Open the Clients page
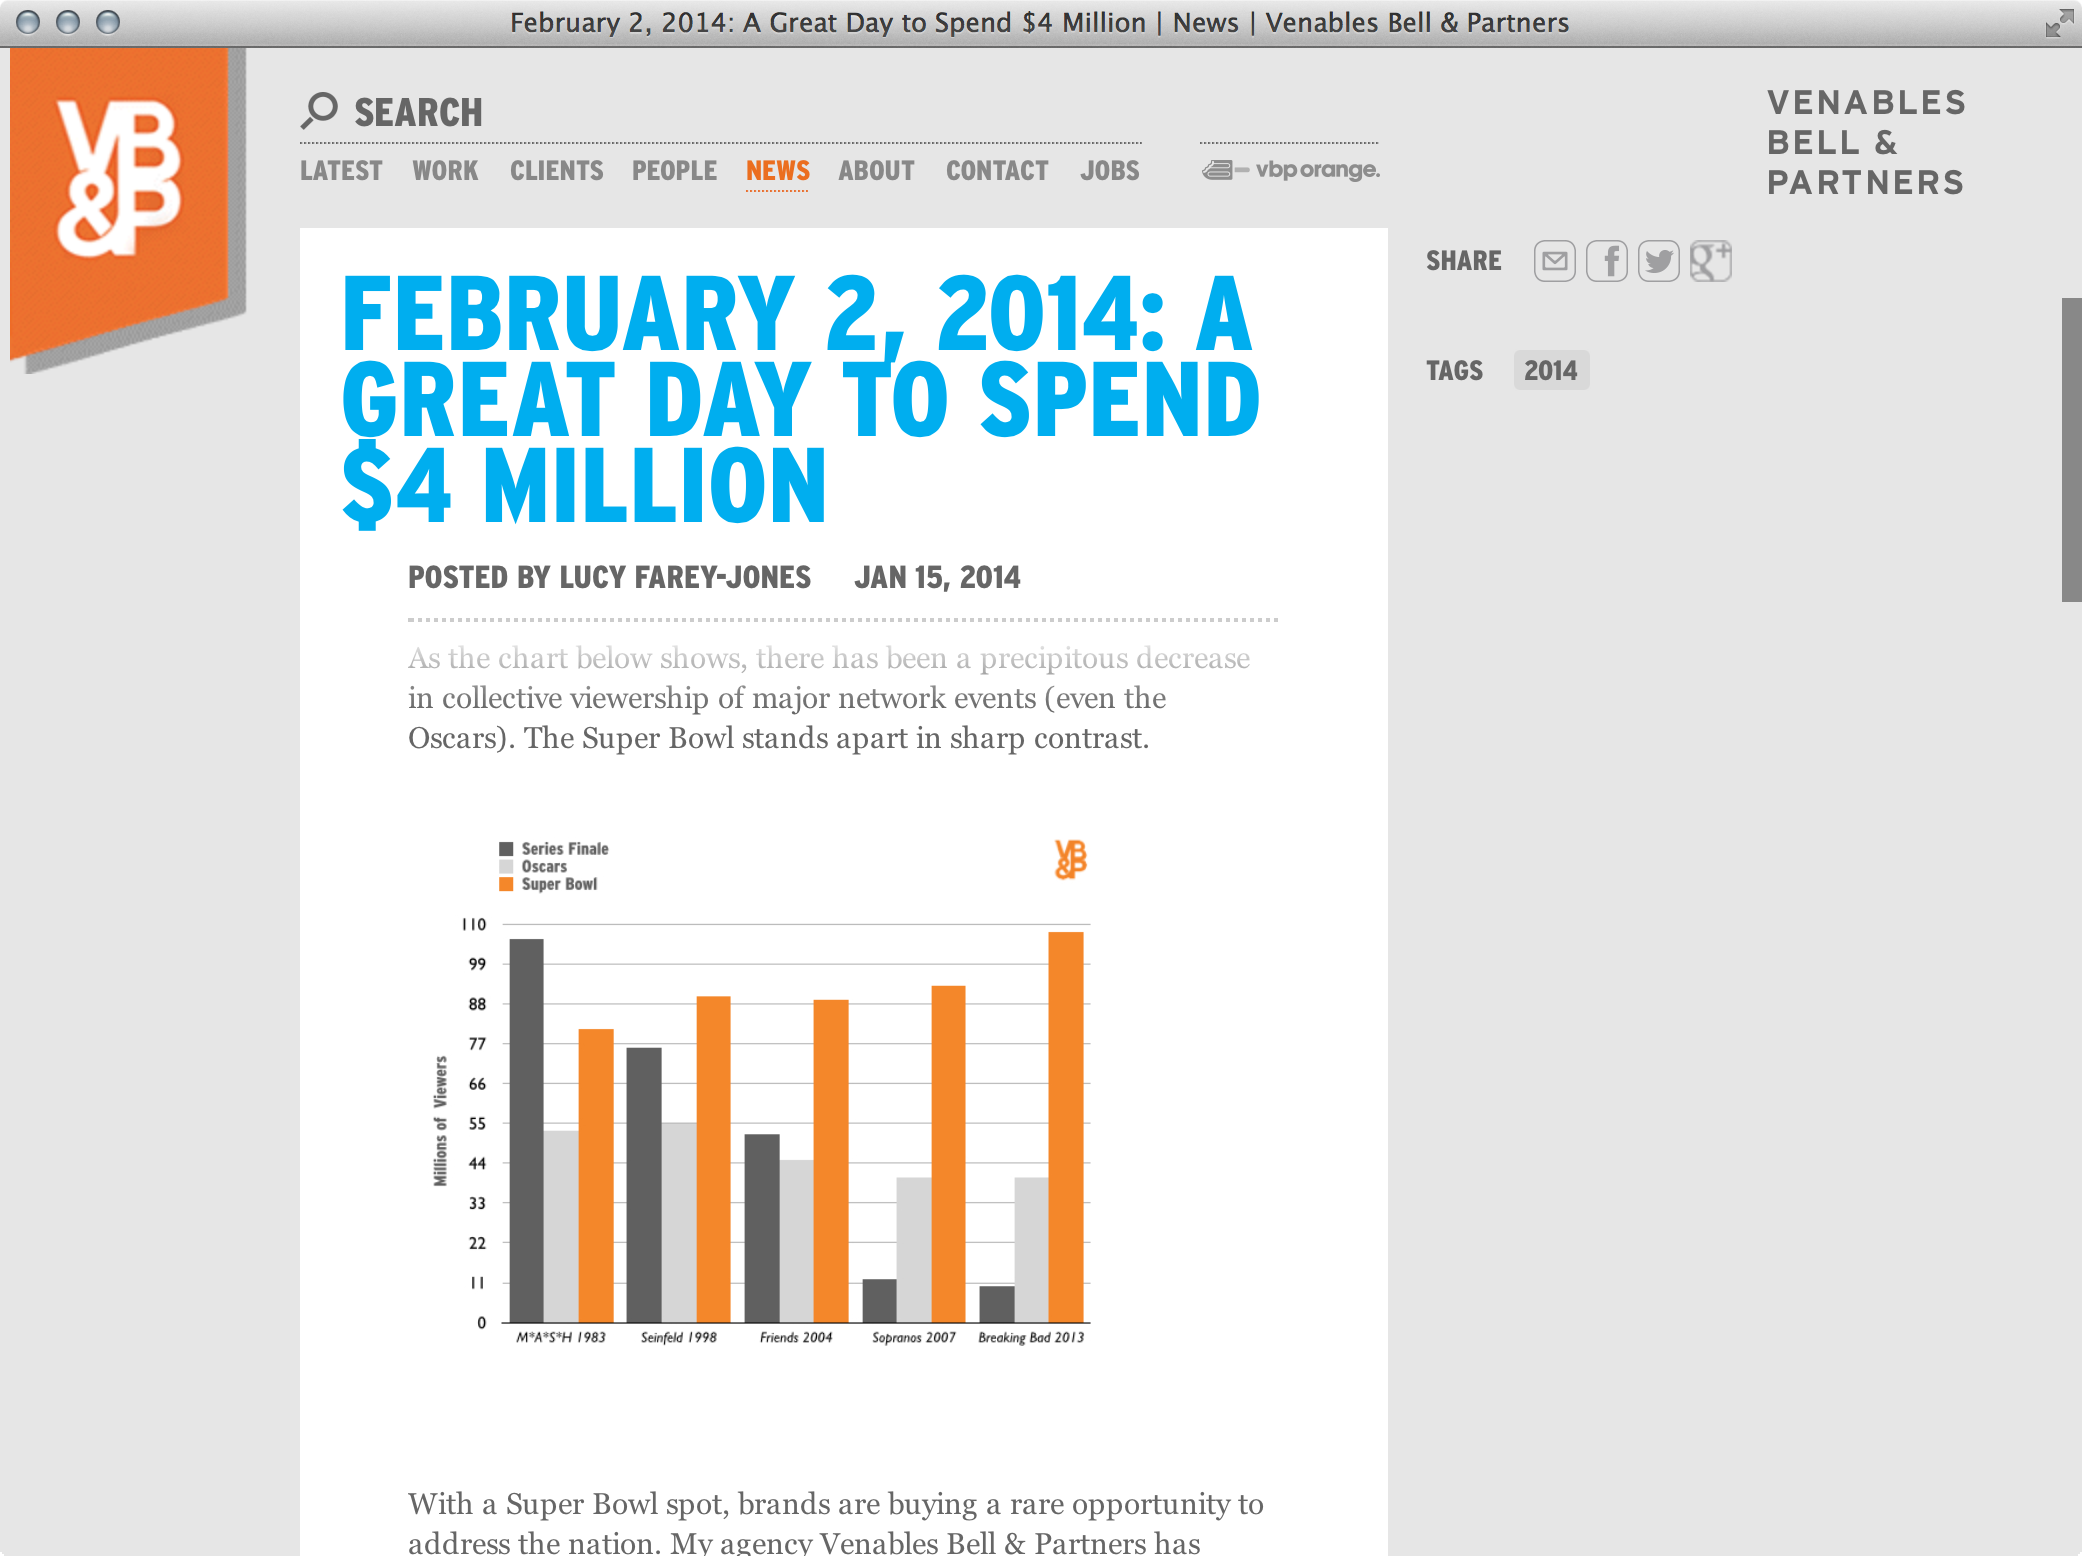The image size is (2082, 1556). pyautogui.click(x=556, y=171)
